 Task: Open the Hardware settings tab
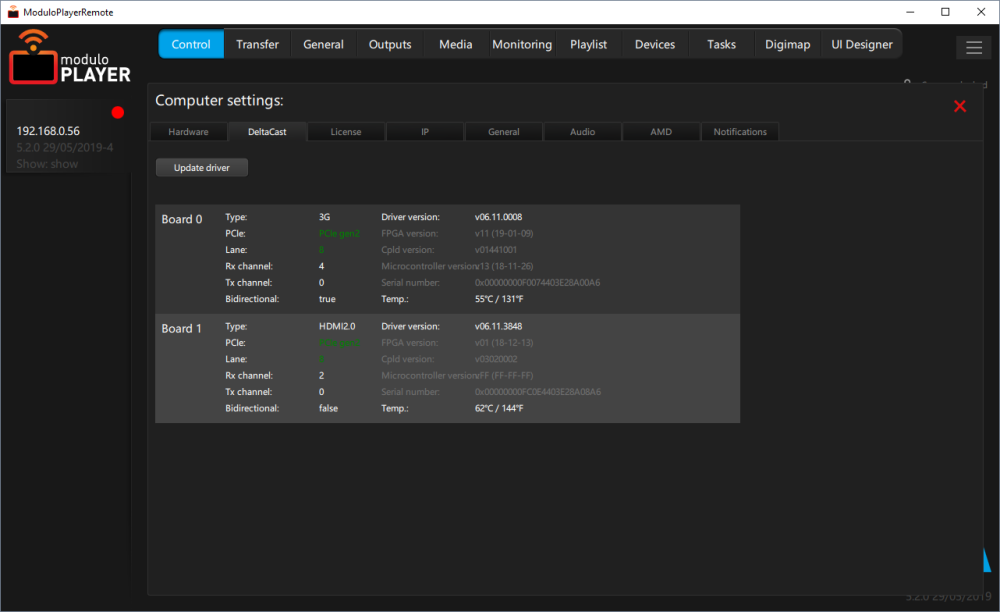[x=188, y=131]
